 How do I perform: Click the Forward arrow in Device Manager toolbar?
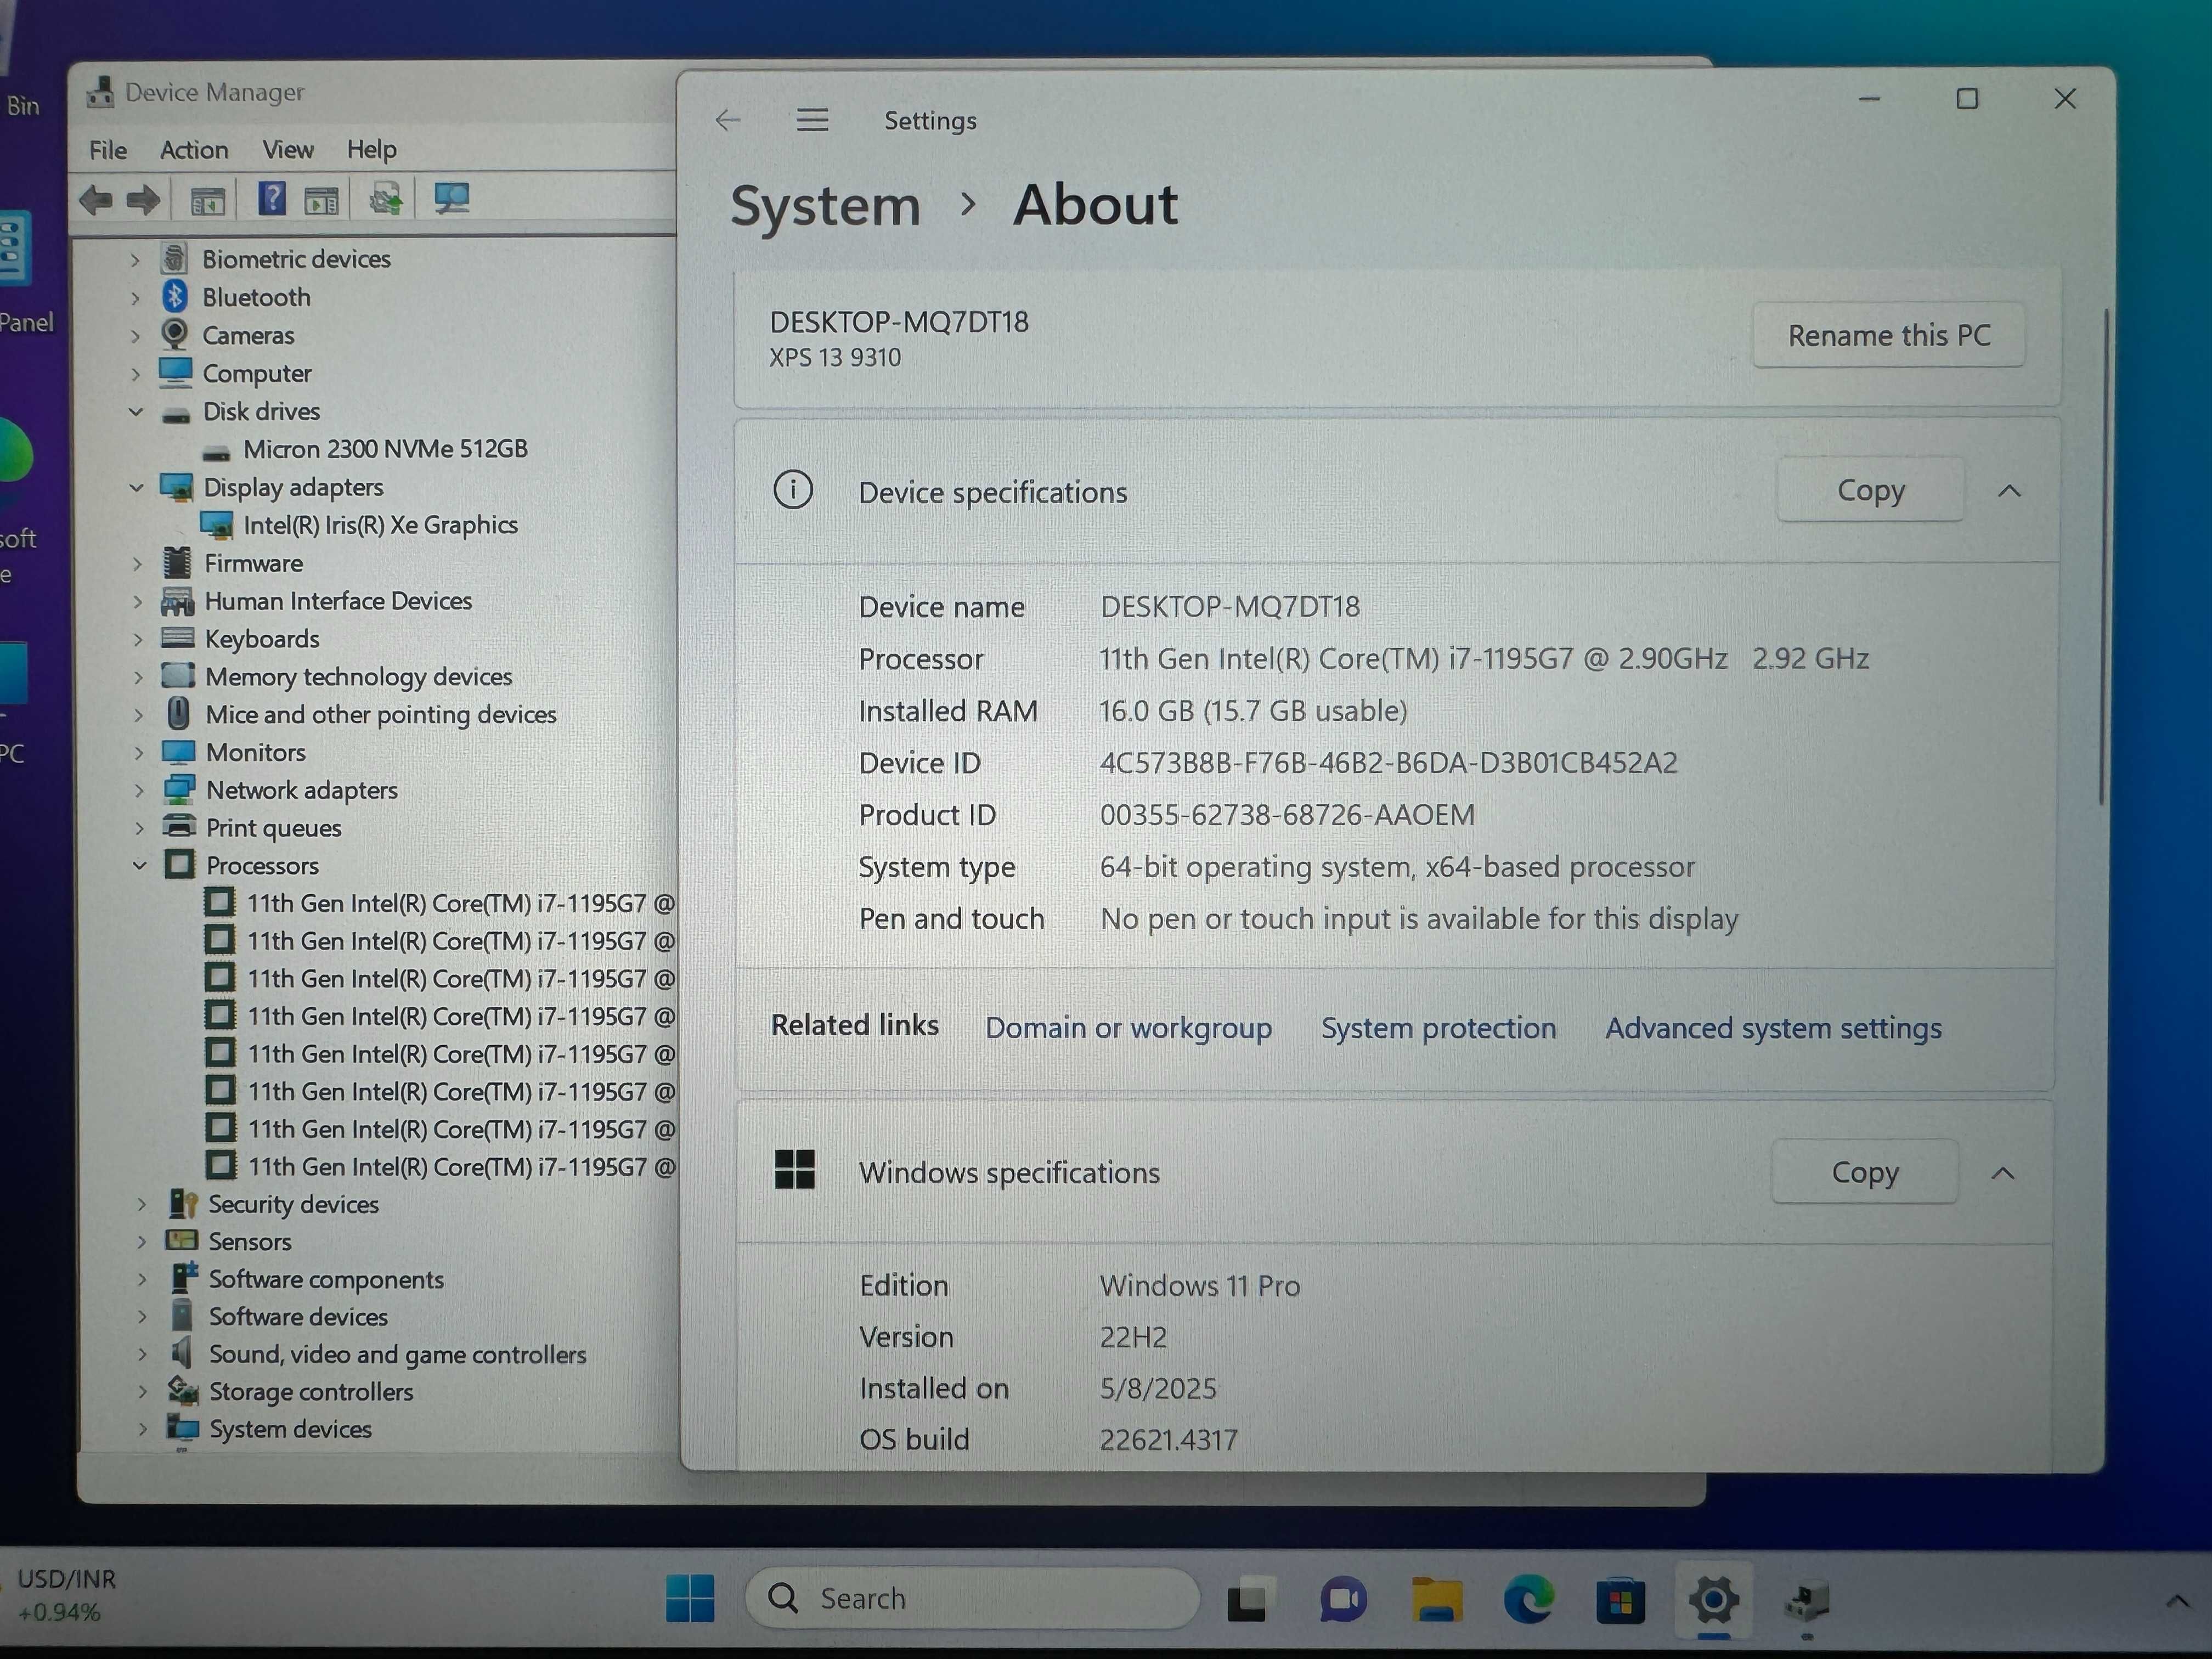point(144,201)
